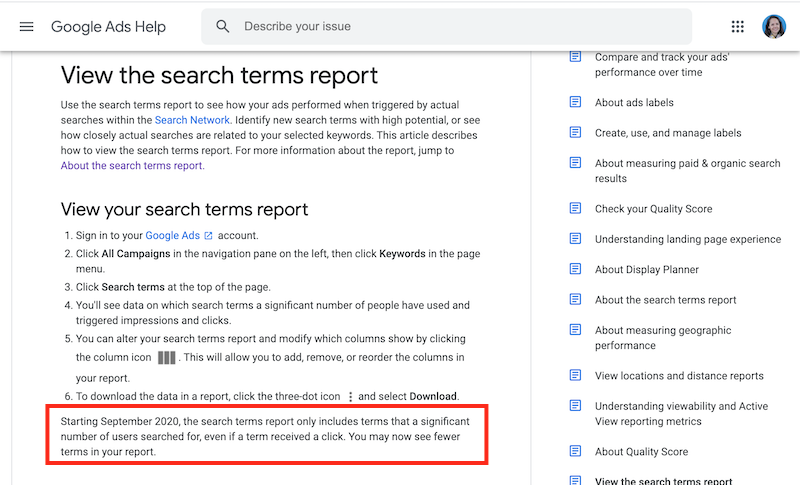This screenshot has height=485, width=800.
Task: Follow the Search Network link
Action: 192,120
